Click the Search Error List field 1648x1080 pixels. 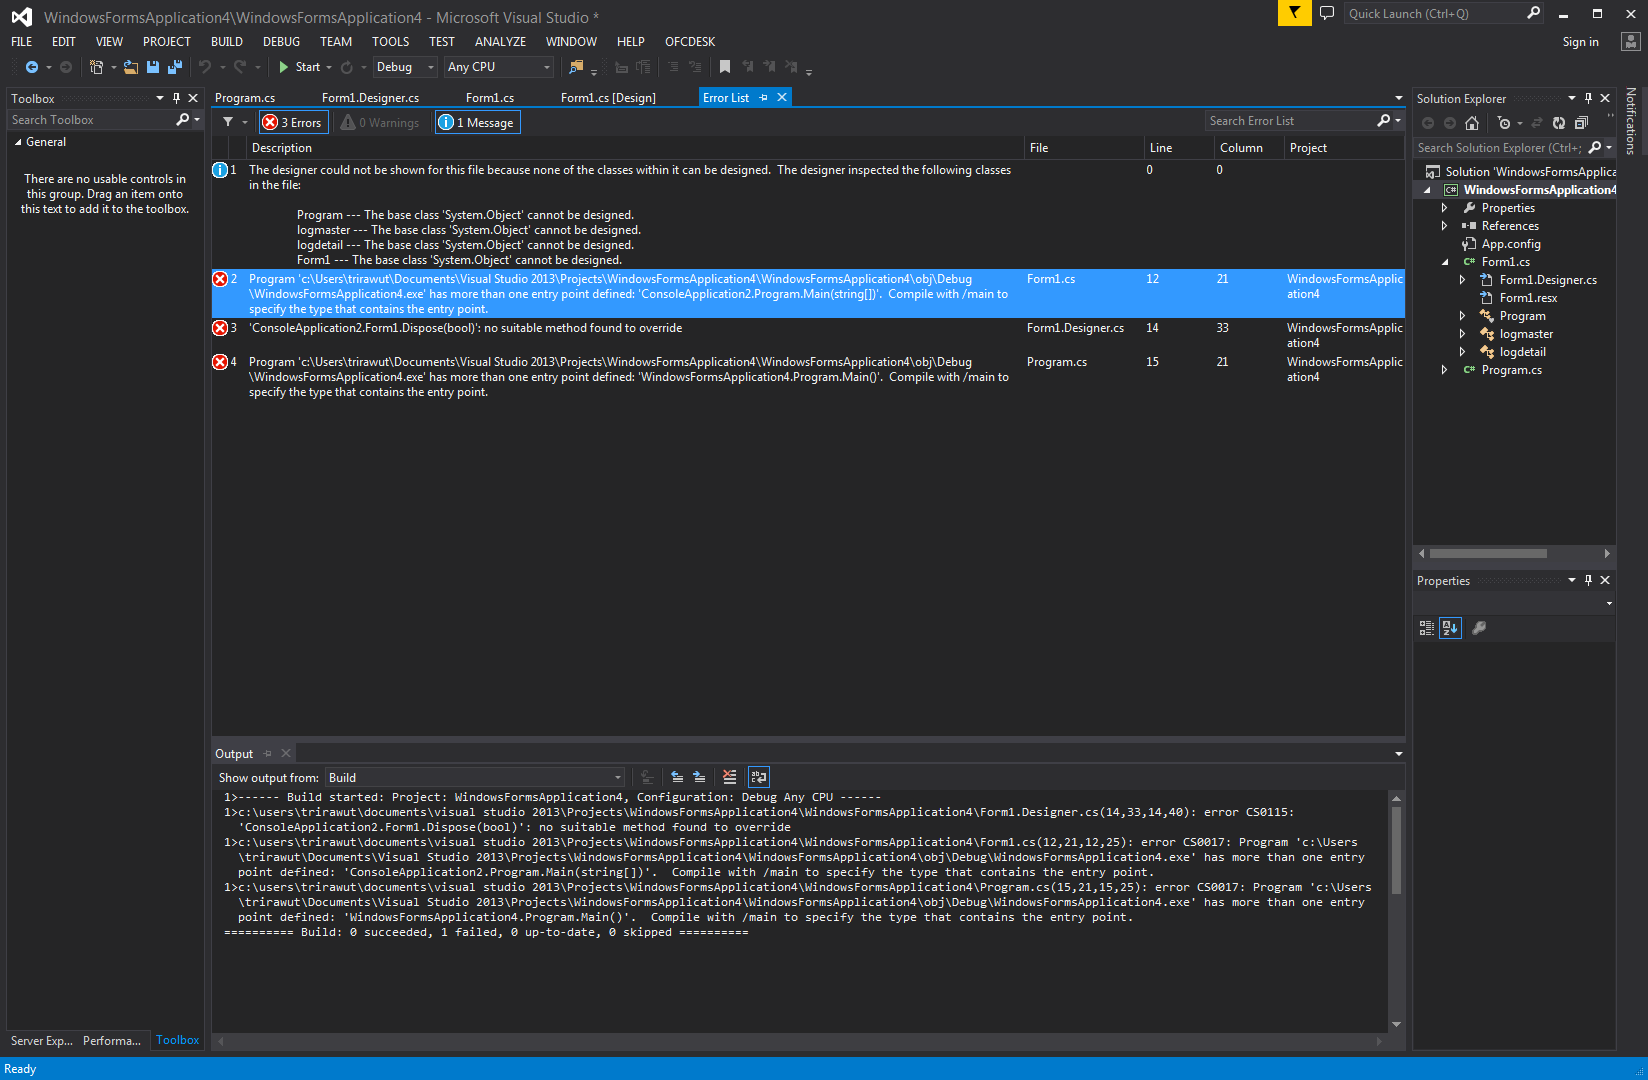(1290, 121)
